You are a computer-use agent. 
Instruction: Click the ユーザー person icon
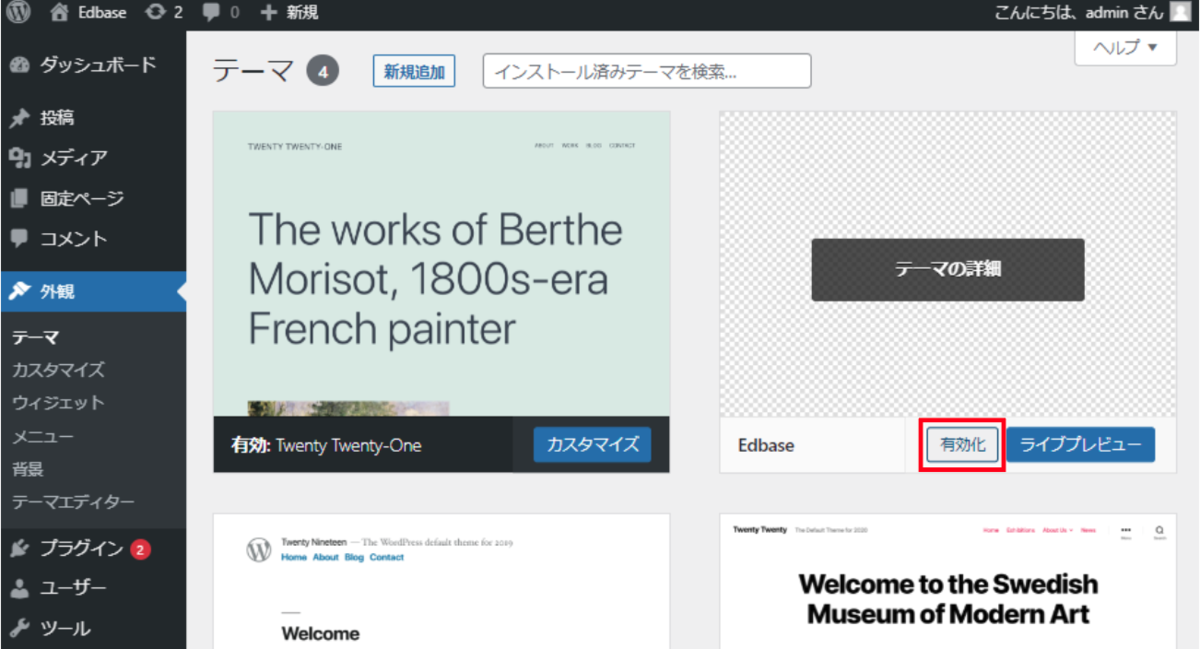(19, 588)
